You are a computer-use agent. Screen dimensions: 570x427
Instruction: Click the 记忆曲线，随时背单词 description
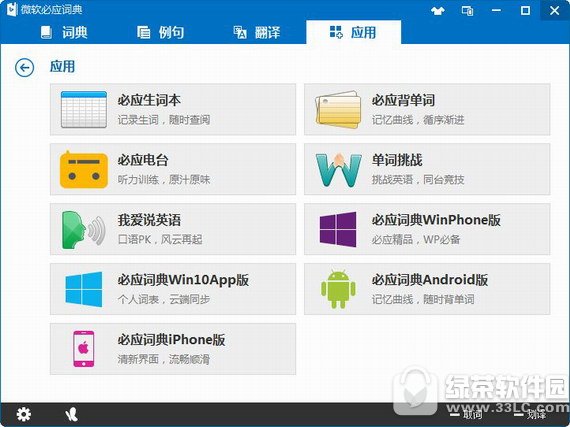tap(423, 299)
